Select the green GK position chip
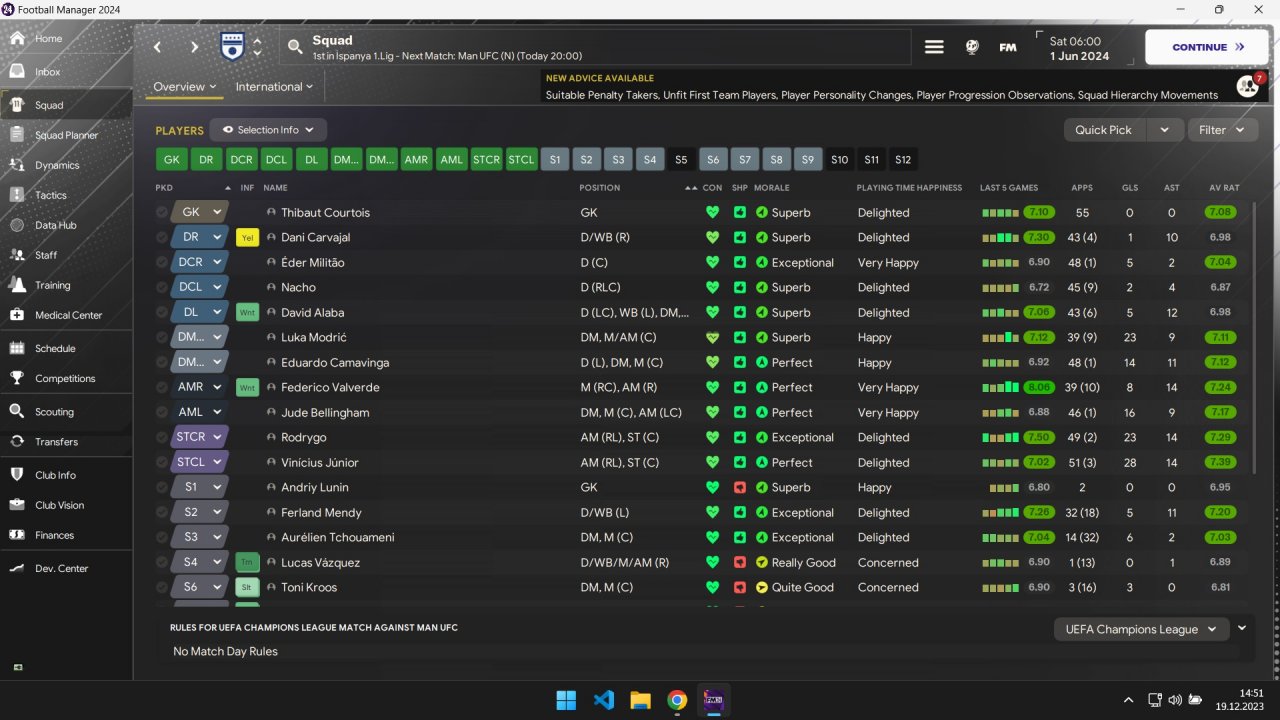Screen dimensions: 1280x720 (172, 160)
